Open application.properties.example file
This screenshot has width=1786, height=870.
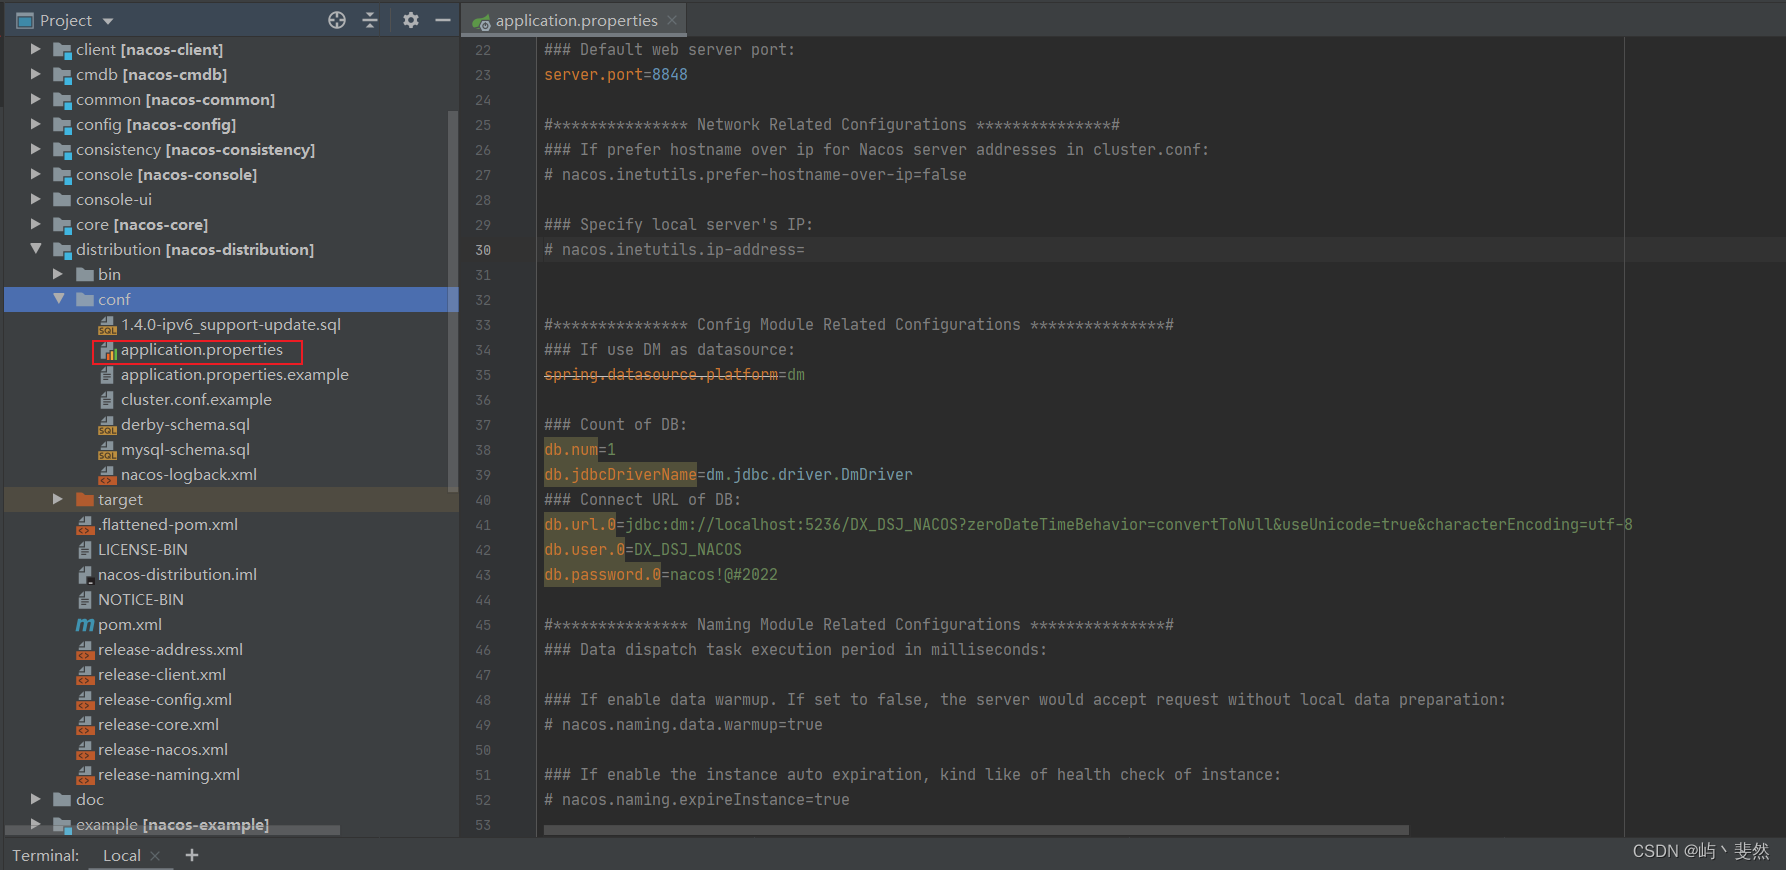point(234,375)
